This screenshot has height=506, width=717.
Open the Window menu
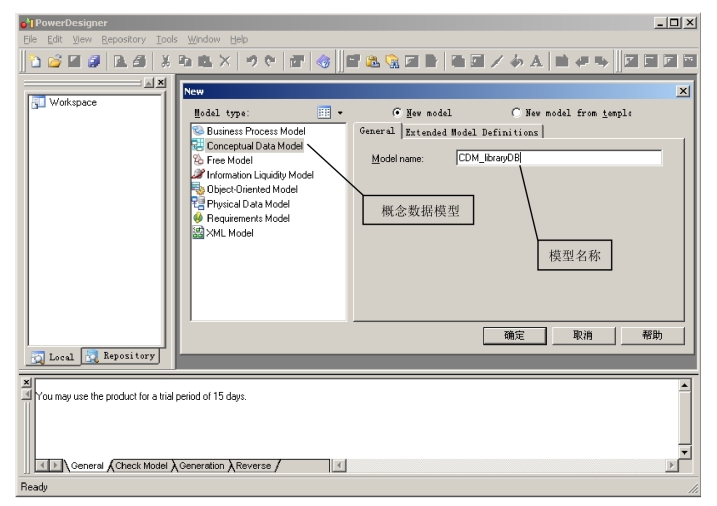coord(203,39)
